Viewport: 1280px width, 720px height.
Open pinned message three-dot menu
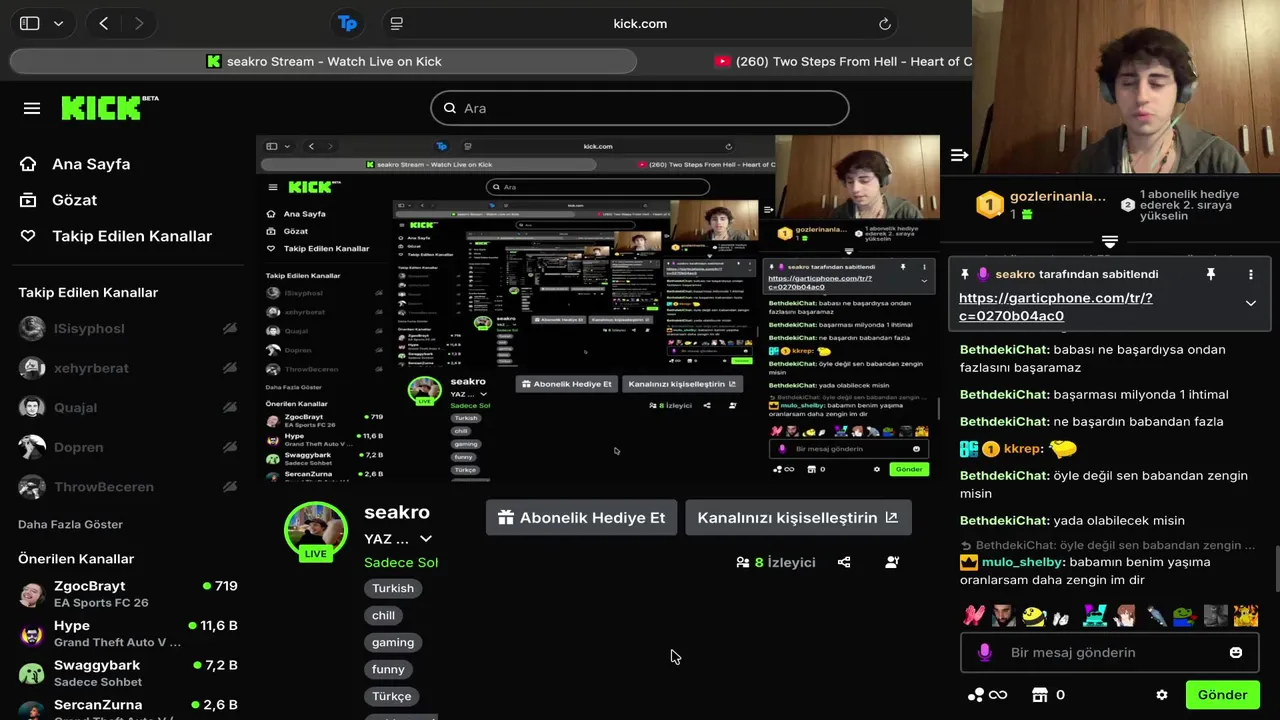(x=1250, y=274)
